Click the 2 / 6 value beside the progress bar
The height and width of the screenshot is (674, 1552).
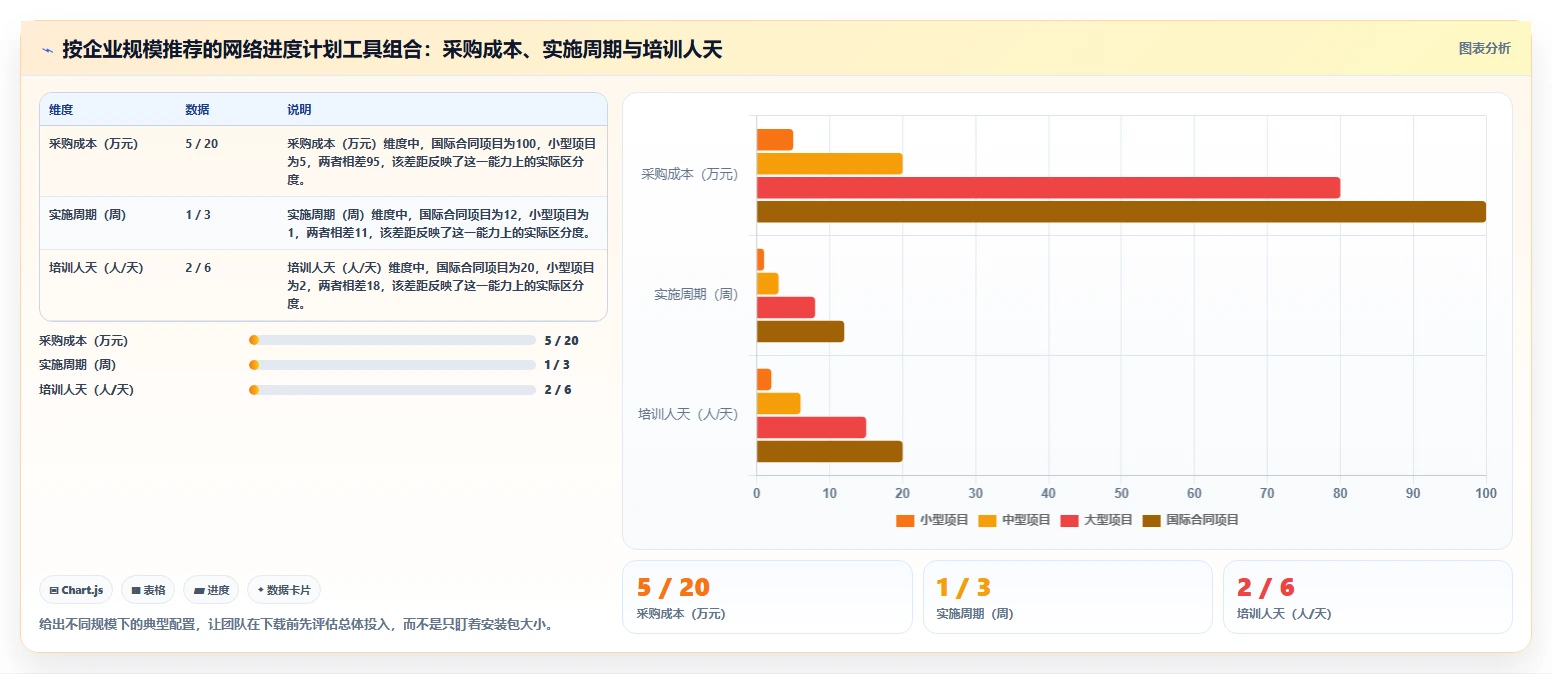click(x=557, y=390)
